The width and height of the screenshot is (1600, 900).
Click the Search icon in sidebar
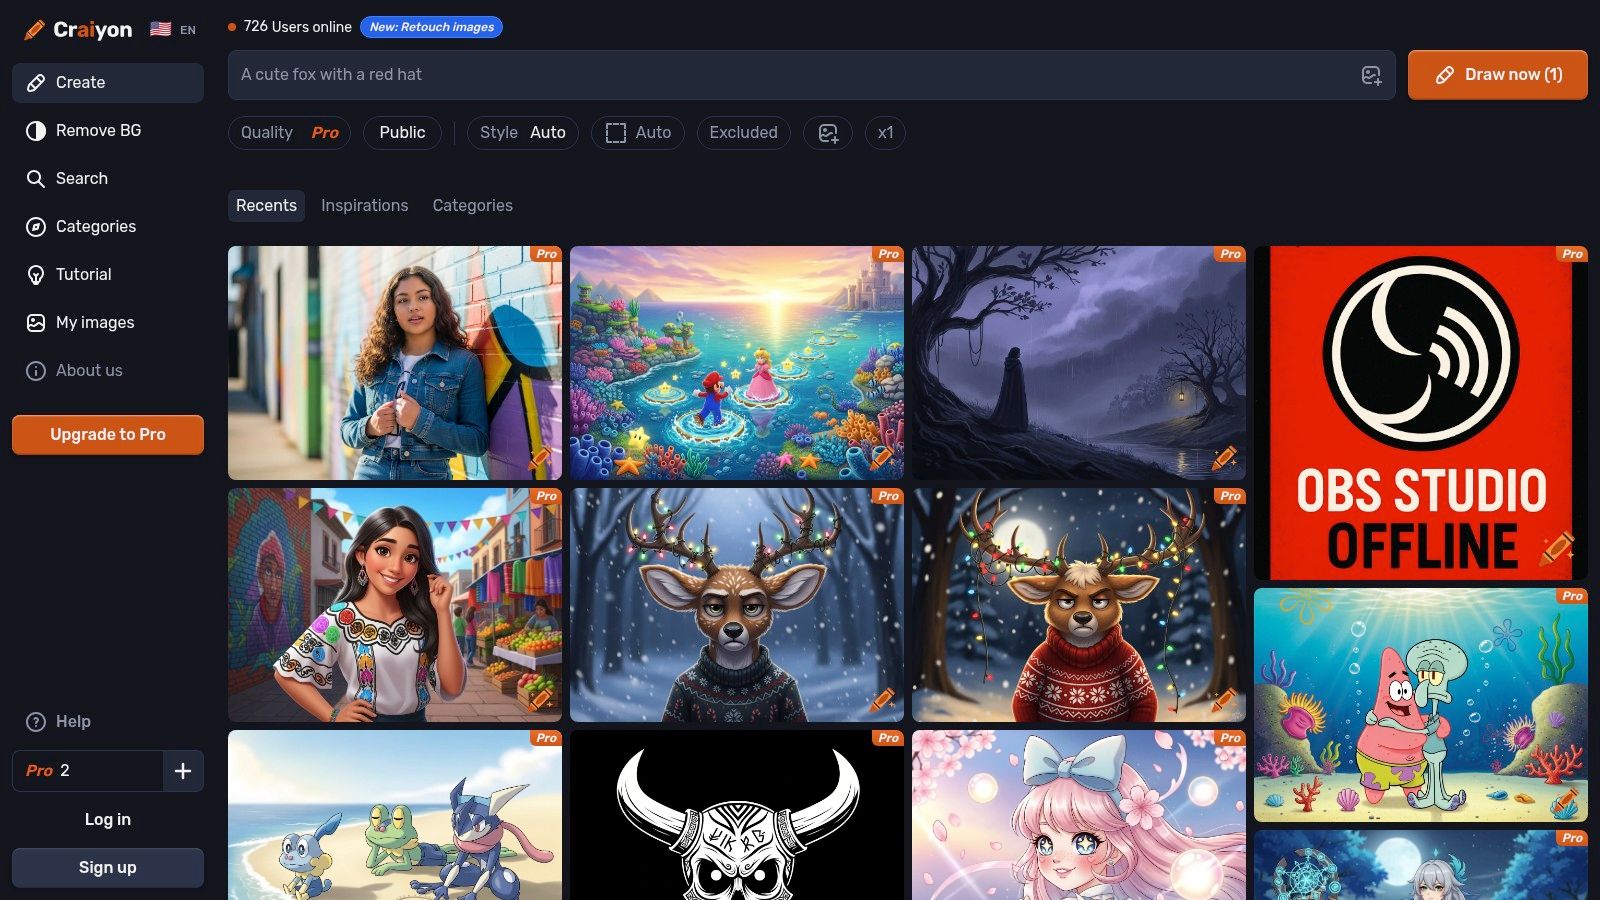click(x=36, y=179)
